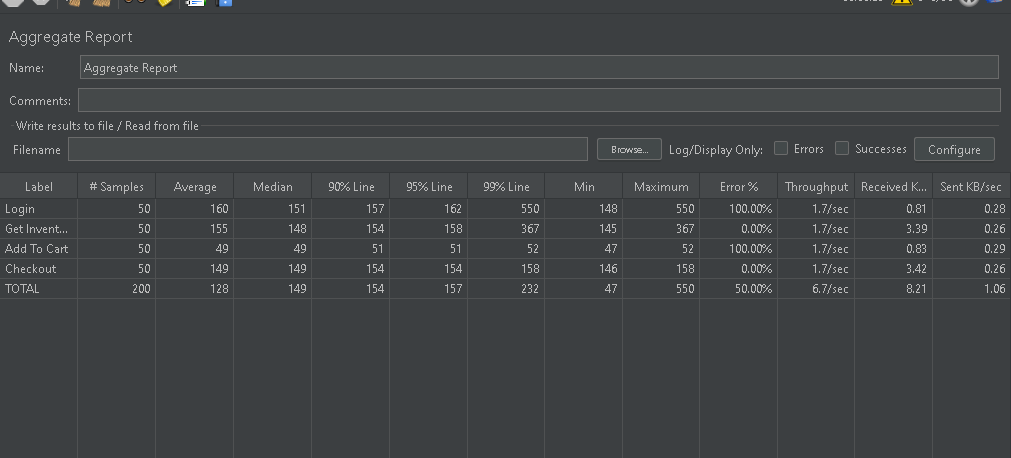Viewport: 1011px width, 458px height.
Task: Select the TOTAL row label
Action: 22,288
